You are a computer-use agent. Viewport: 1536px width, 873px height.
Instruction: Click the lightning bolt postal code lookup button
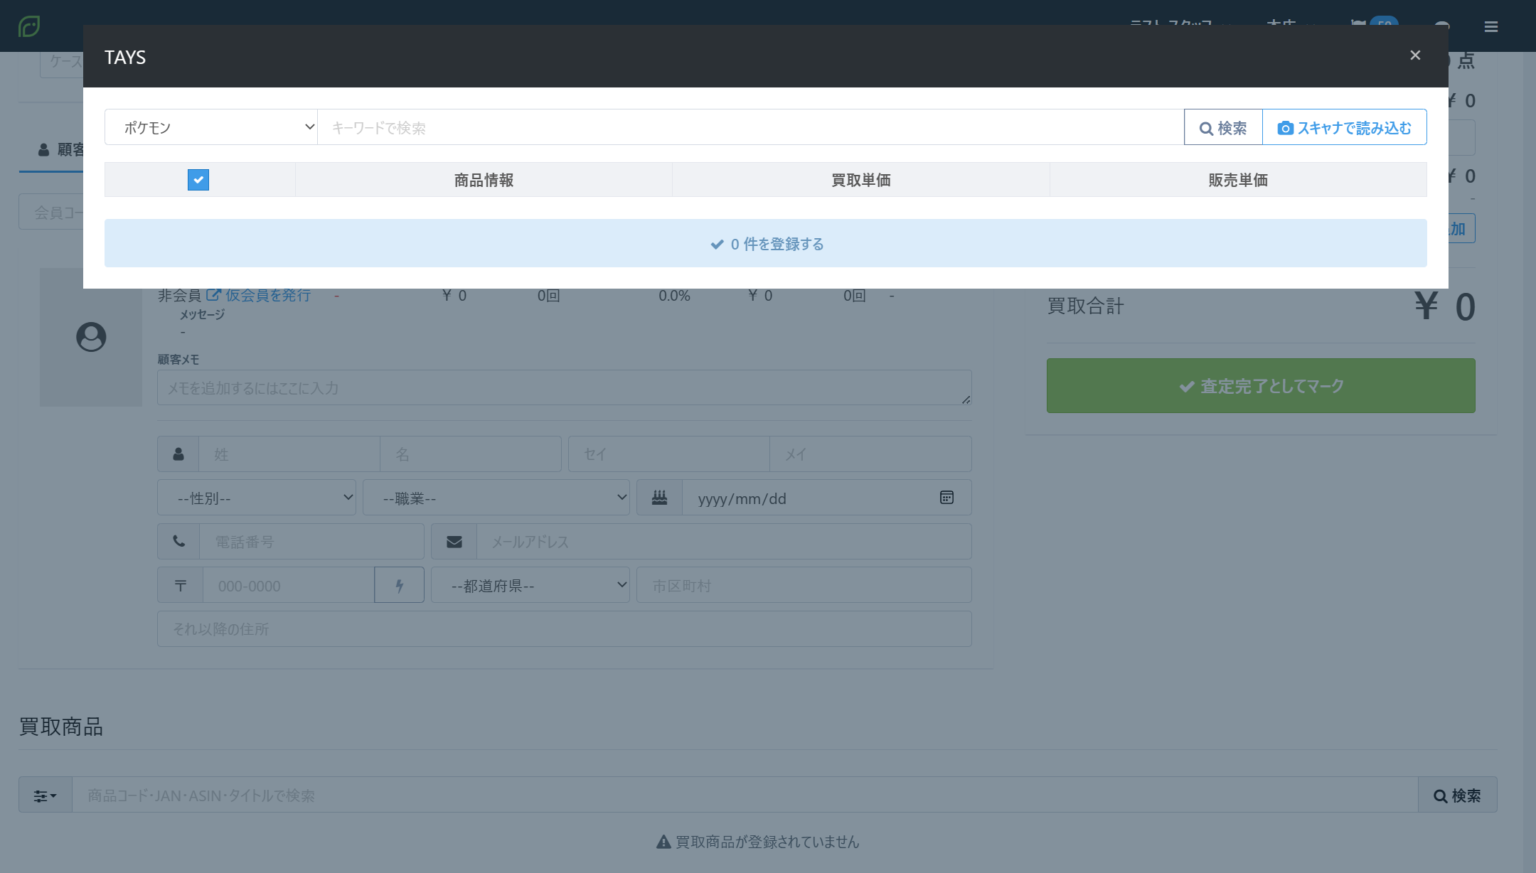(x=399, y=585)
